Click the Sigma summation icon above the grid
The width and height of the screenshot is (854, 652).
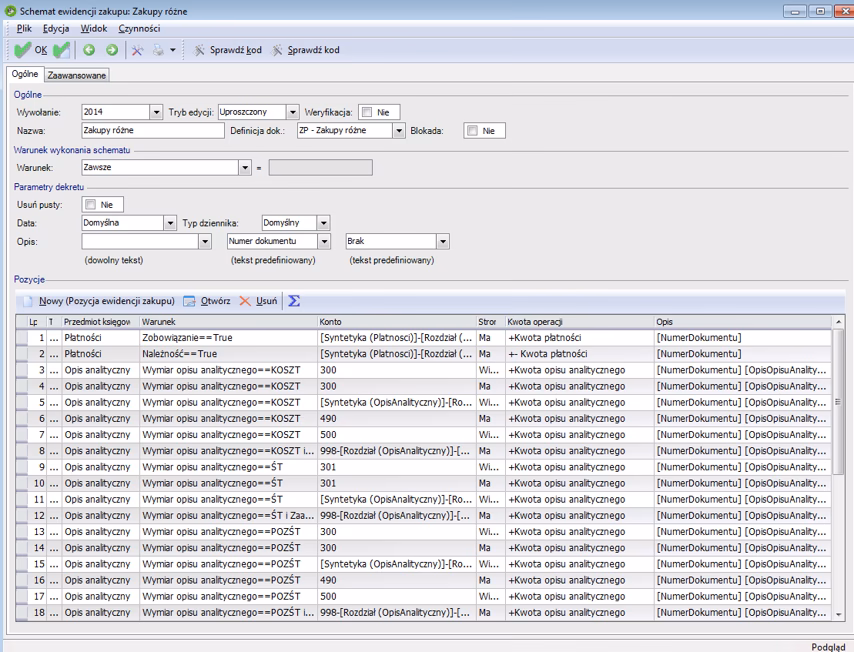click(x=295, y=300)
